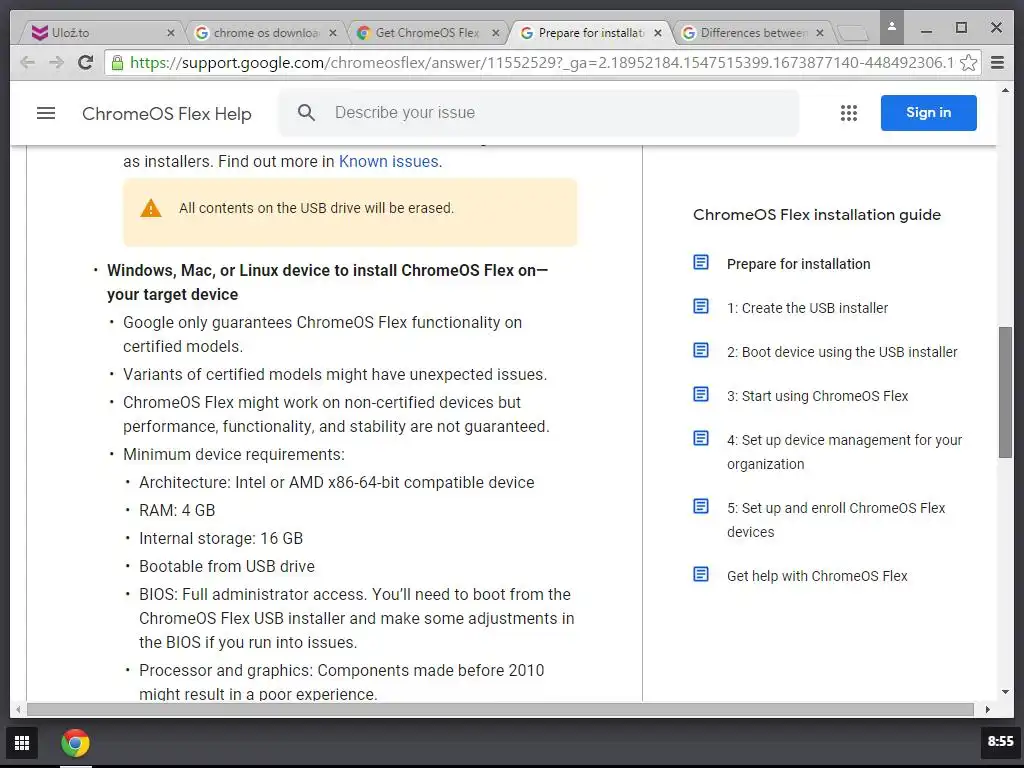This screenshot has height=768, width=1024.
Task: Click document icon beside Boot device using USB
Action: tap(701, 351)
